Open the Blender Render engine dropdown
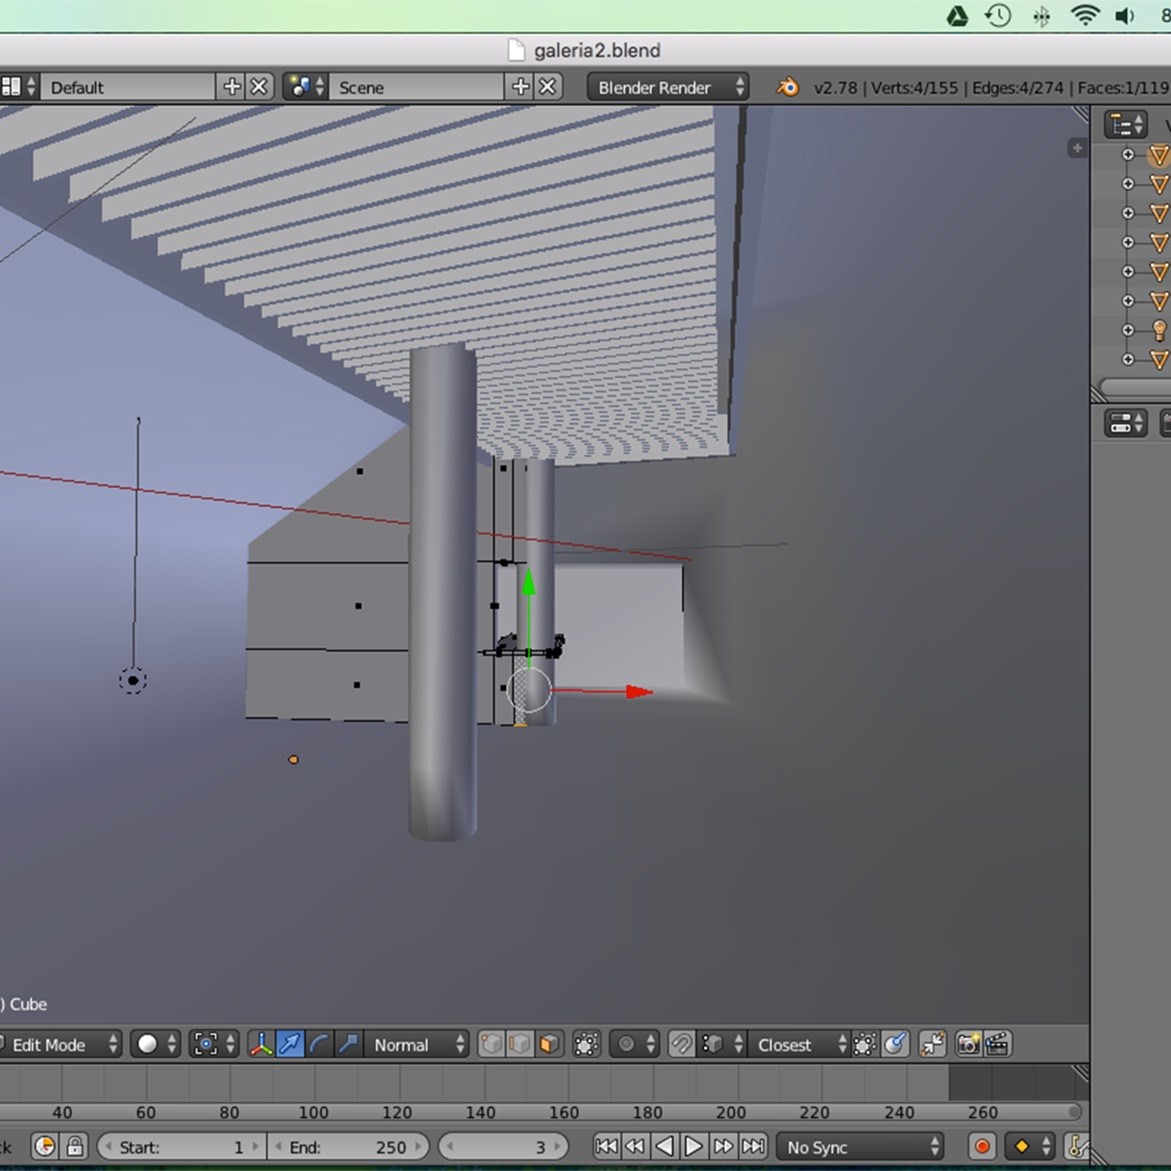 click(x=668, y=88)
